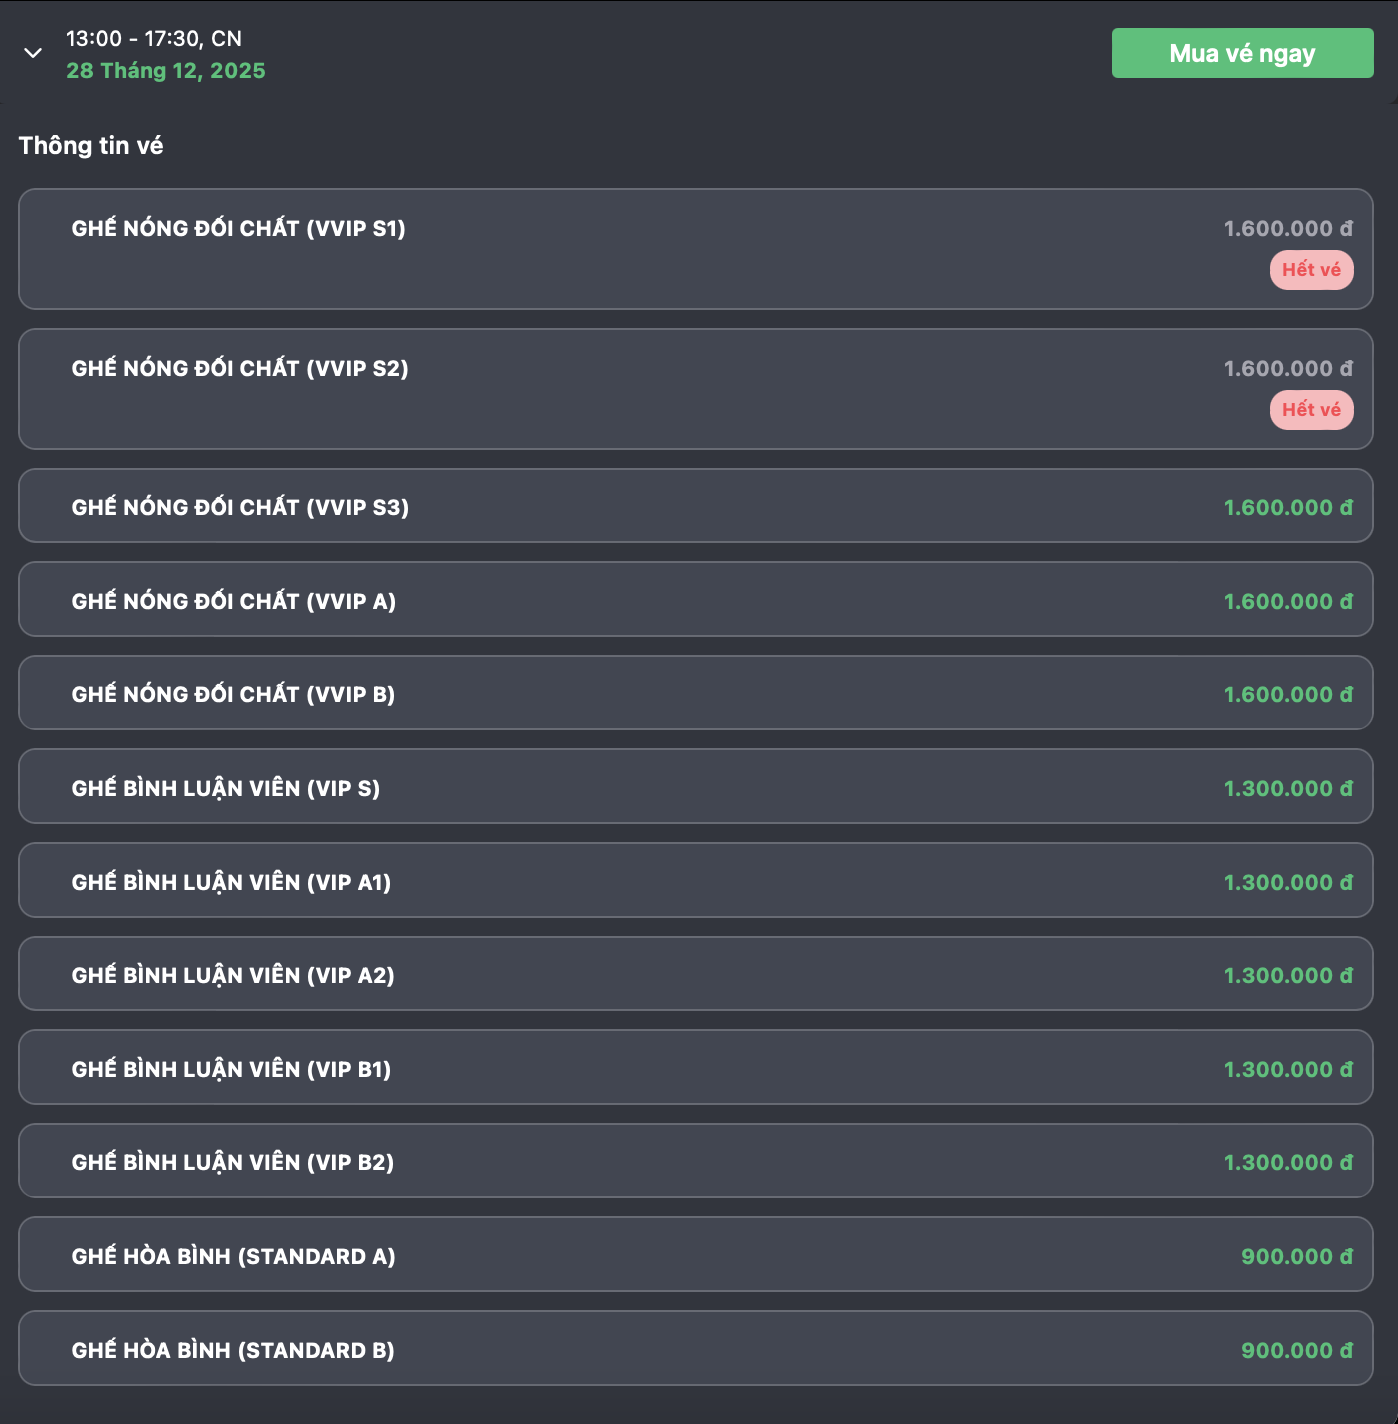Viewport: 1398px width, 1424px height.
Task: Click the 900.000 đ price for Standard A
Action: click(x=1296, y=1256)
